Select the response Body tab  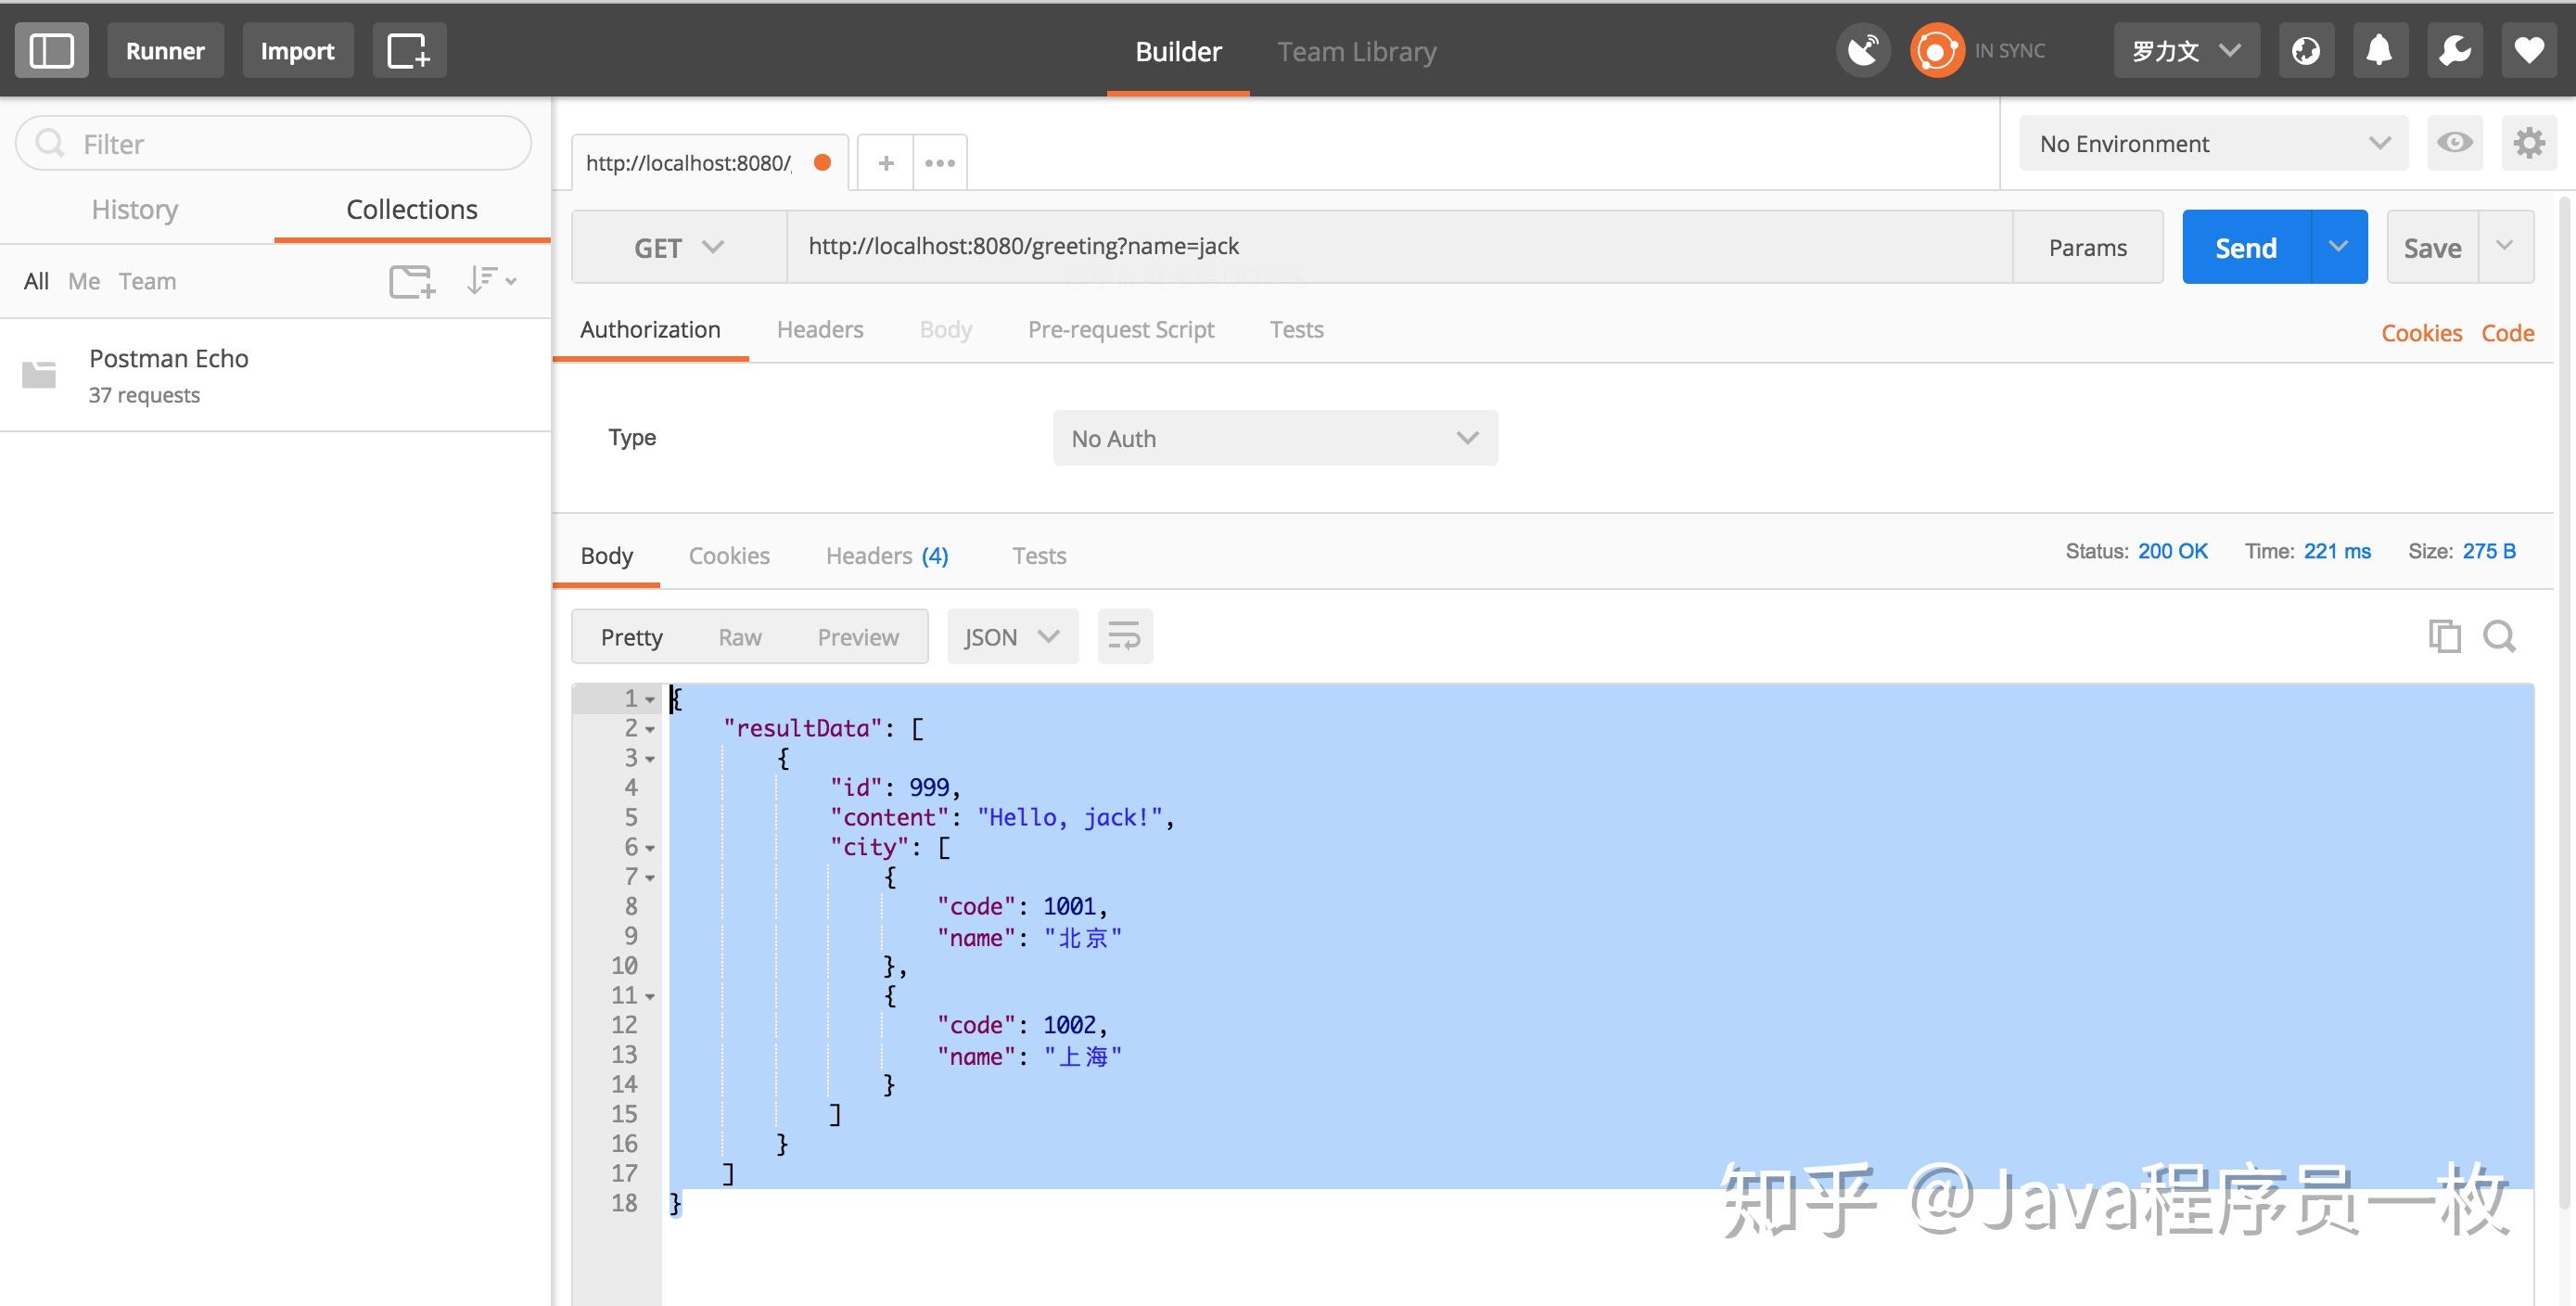[x=606, y=555]
